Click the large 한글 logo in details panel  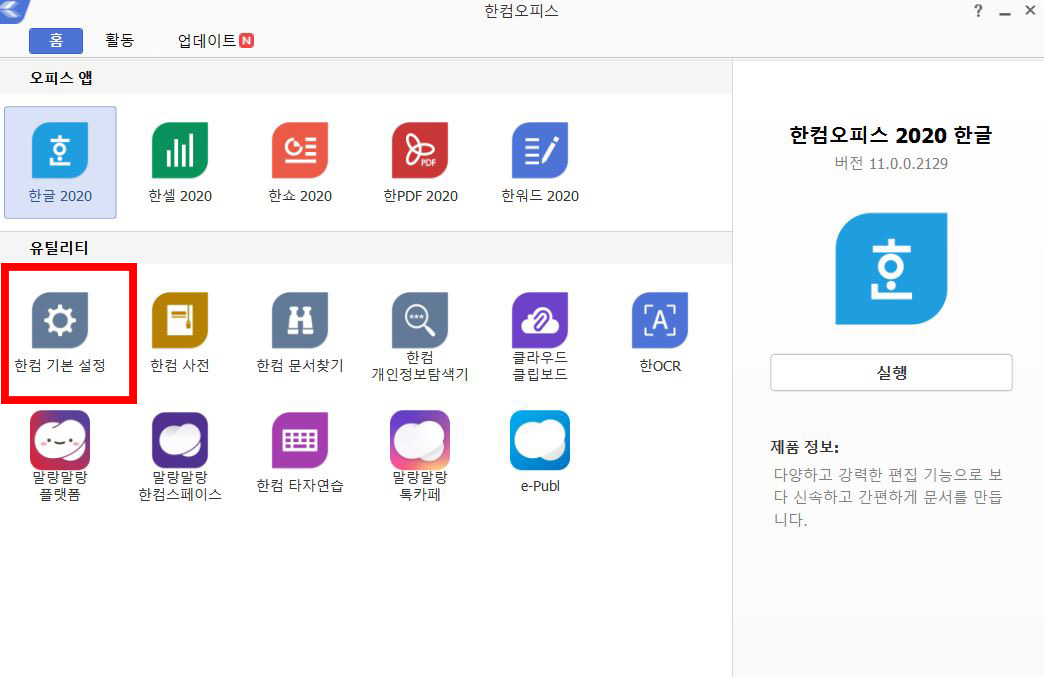coord(891,269)
